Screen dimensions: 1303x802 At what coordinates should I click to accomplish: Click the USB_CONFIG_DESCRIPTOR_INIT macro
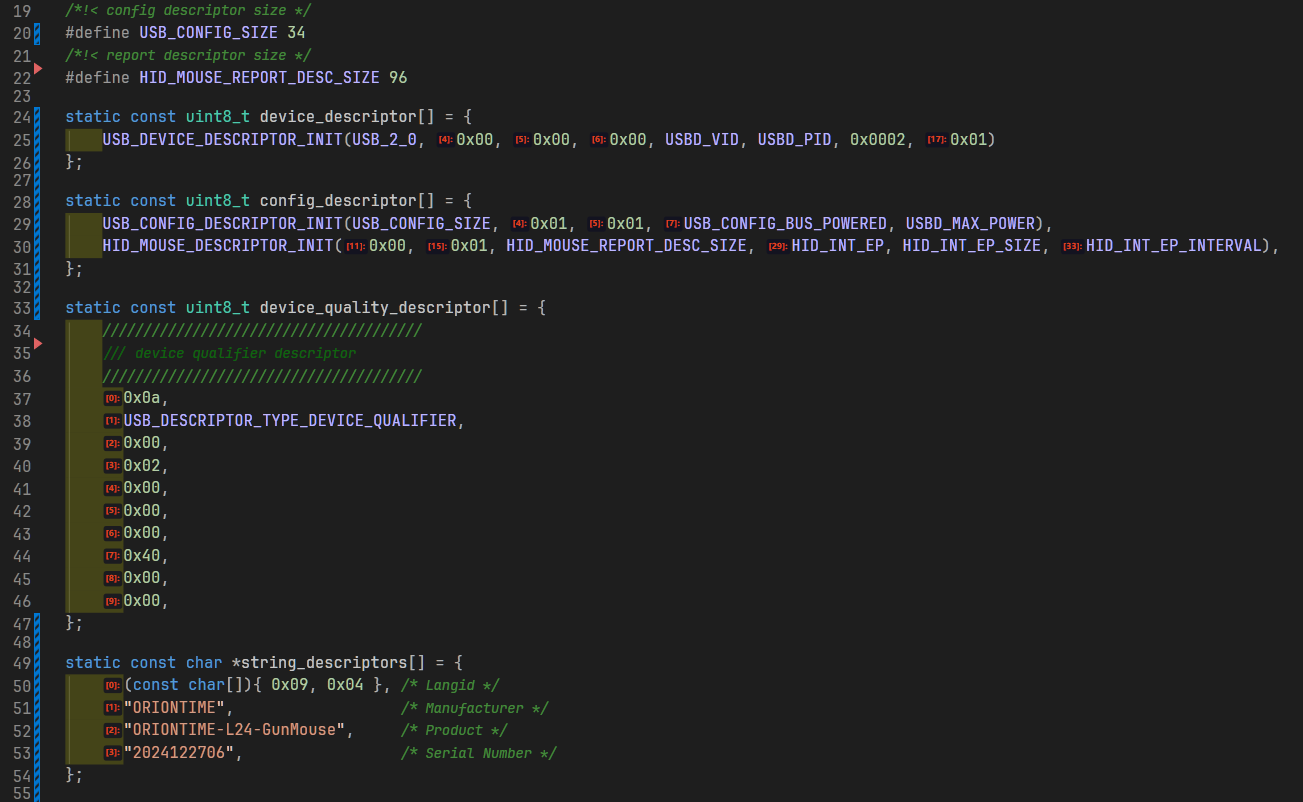tap(223, 223)
